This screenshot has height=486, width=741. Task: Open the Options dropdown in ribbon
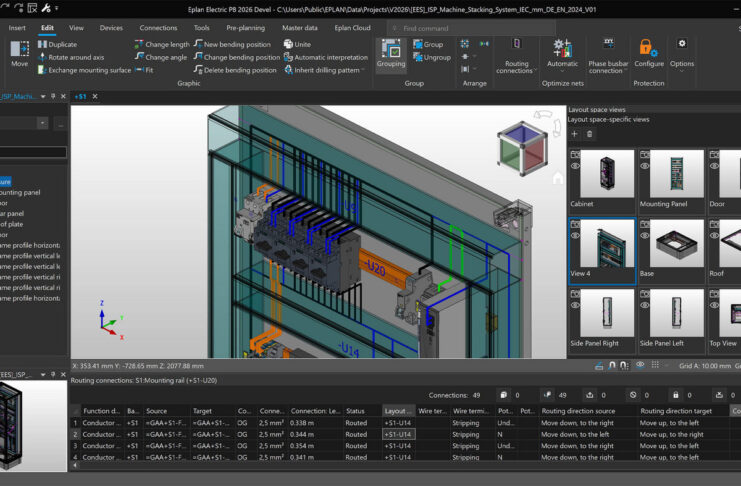[682, 64]
